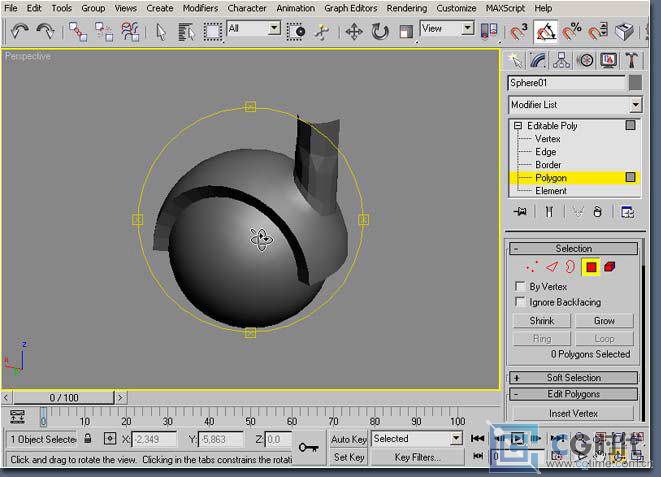
Task: Select the Select and Link tool
Action: click(x=78, y=32)
